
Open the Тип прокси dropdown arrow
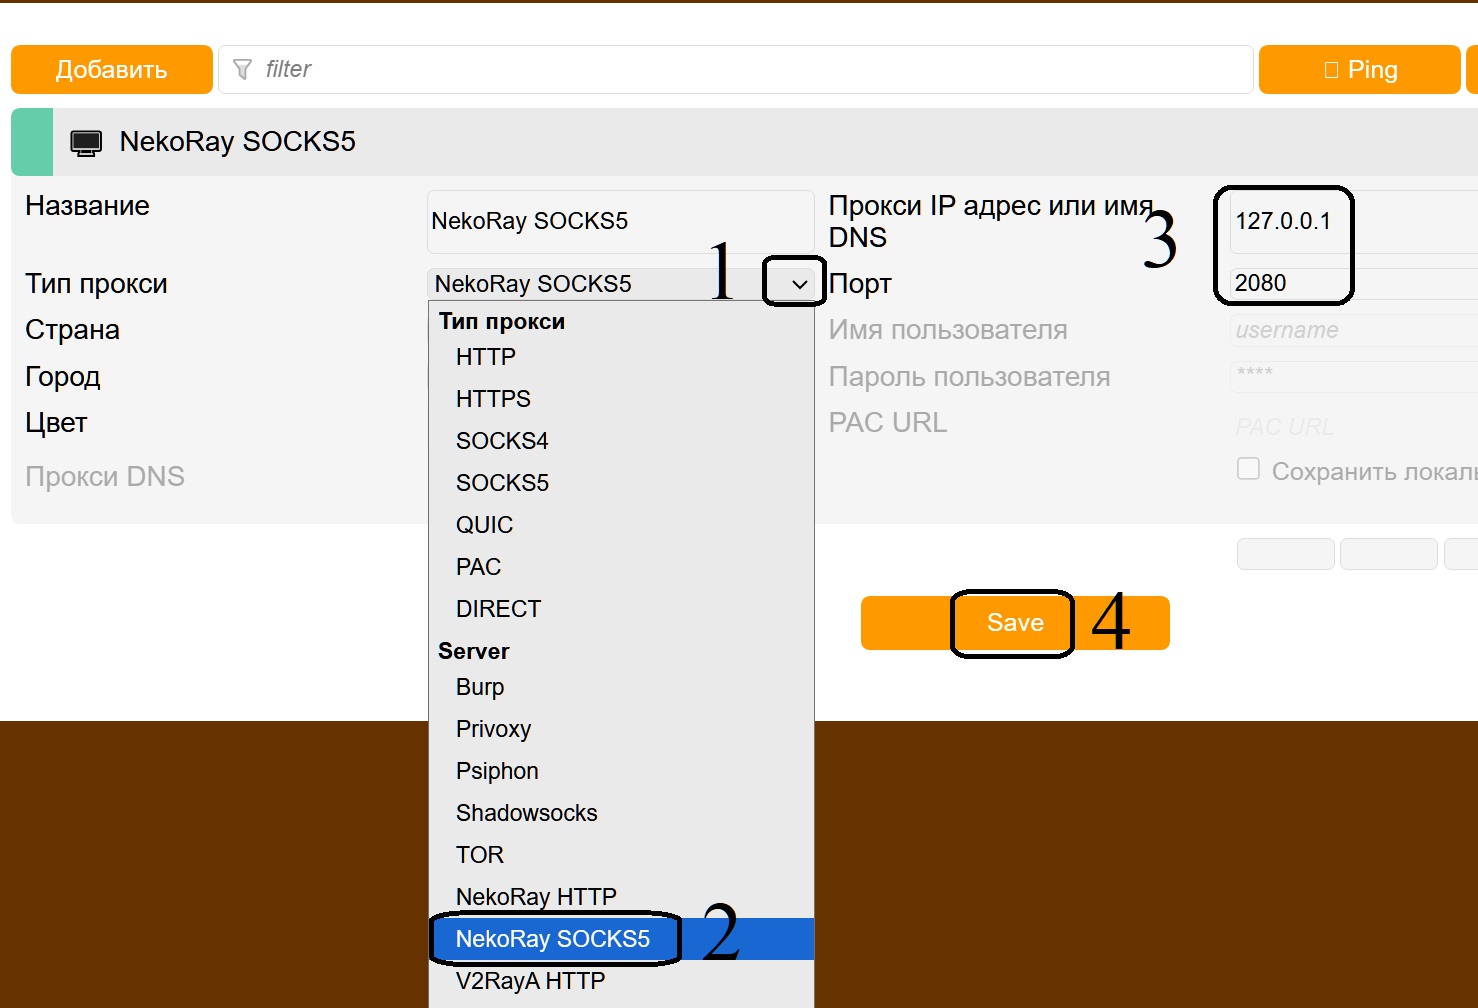click(x=799, y=284)
